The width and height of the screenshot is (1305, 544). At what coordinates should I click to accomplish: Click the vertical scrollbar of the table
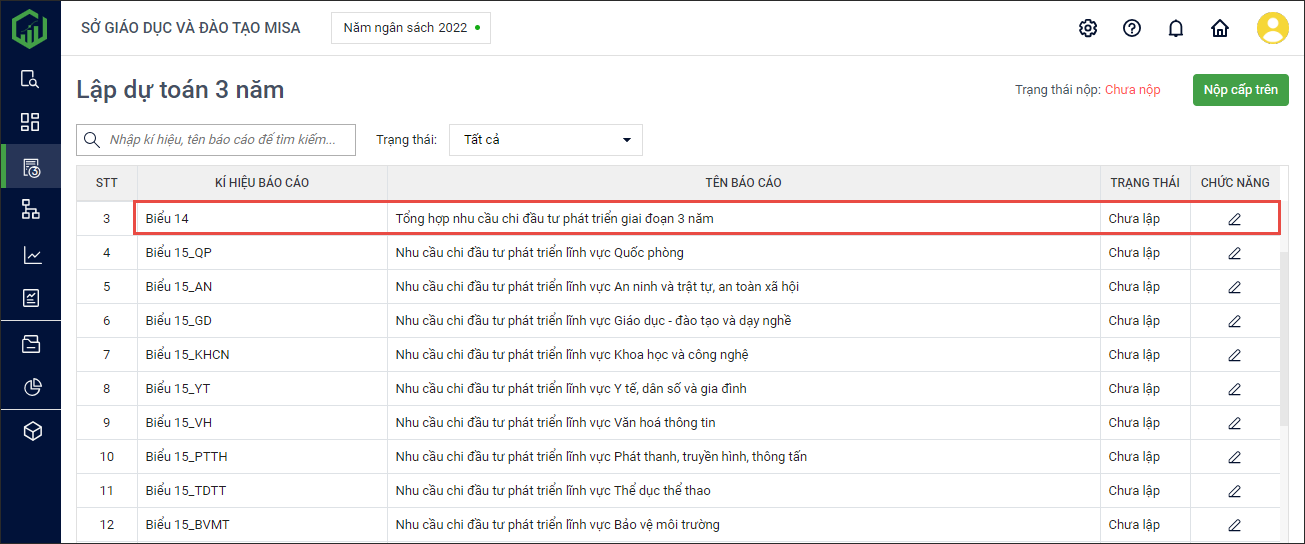pyautogui.click(x=1284, y=330)
